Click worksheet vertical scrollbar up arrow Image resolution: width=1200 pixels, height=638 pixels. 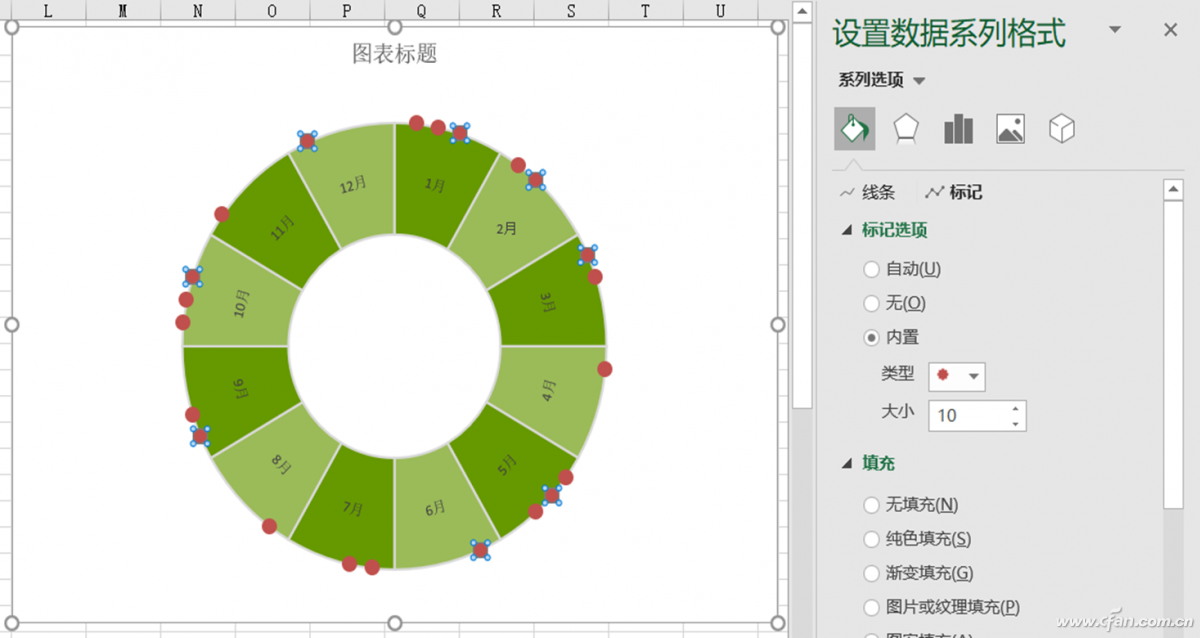[802, 11]
